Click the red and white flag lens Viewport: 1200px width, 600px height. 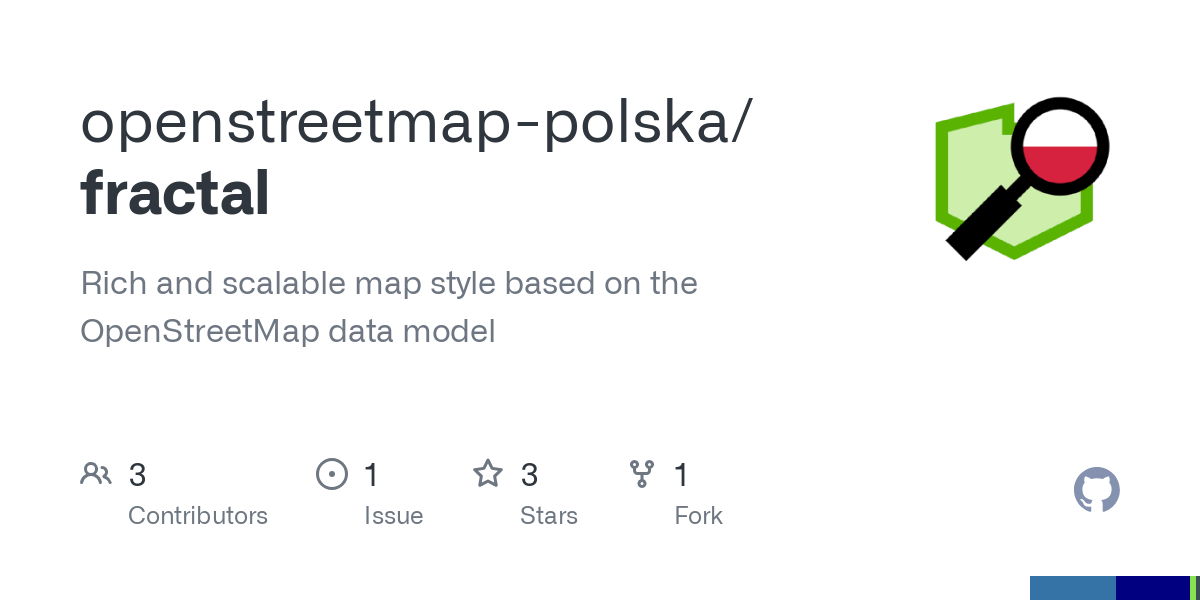click(x=1060, y=147)
